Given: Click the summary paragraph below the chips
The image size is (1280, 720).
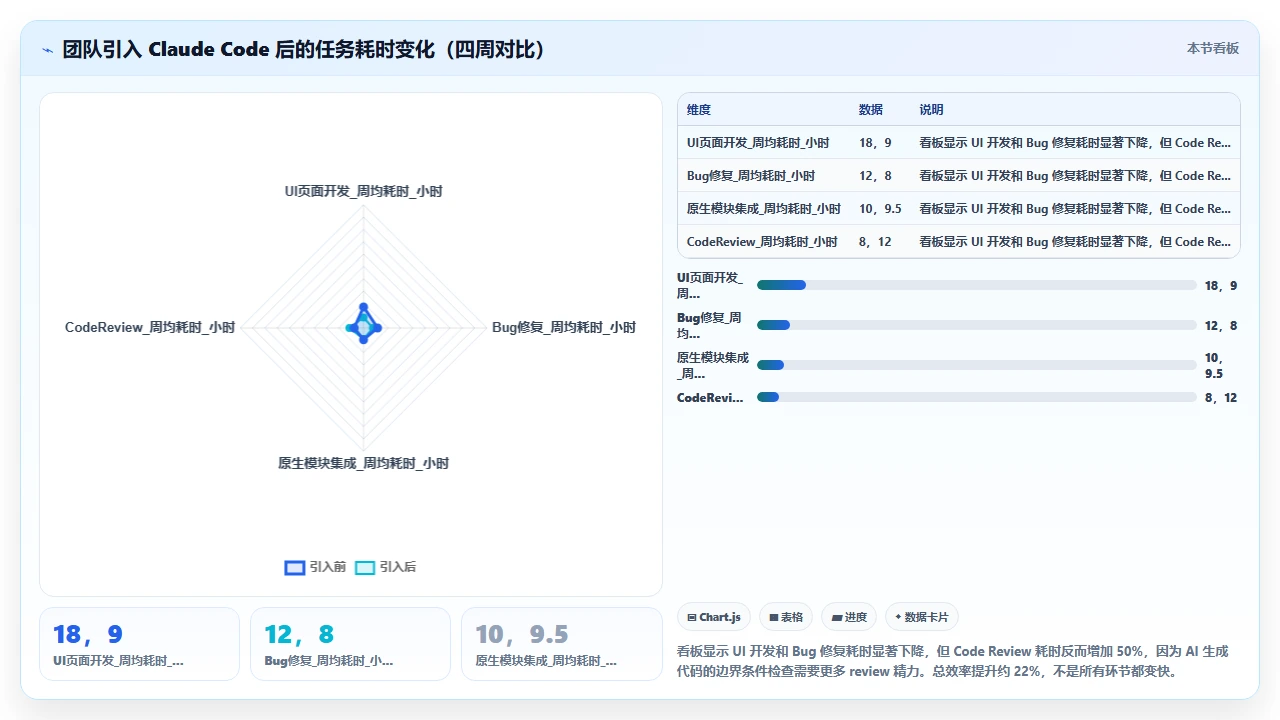Looking at the screenshot, I should coord(953,661).
